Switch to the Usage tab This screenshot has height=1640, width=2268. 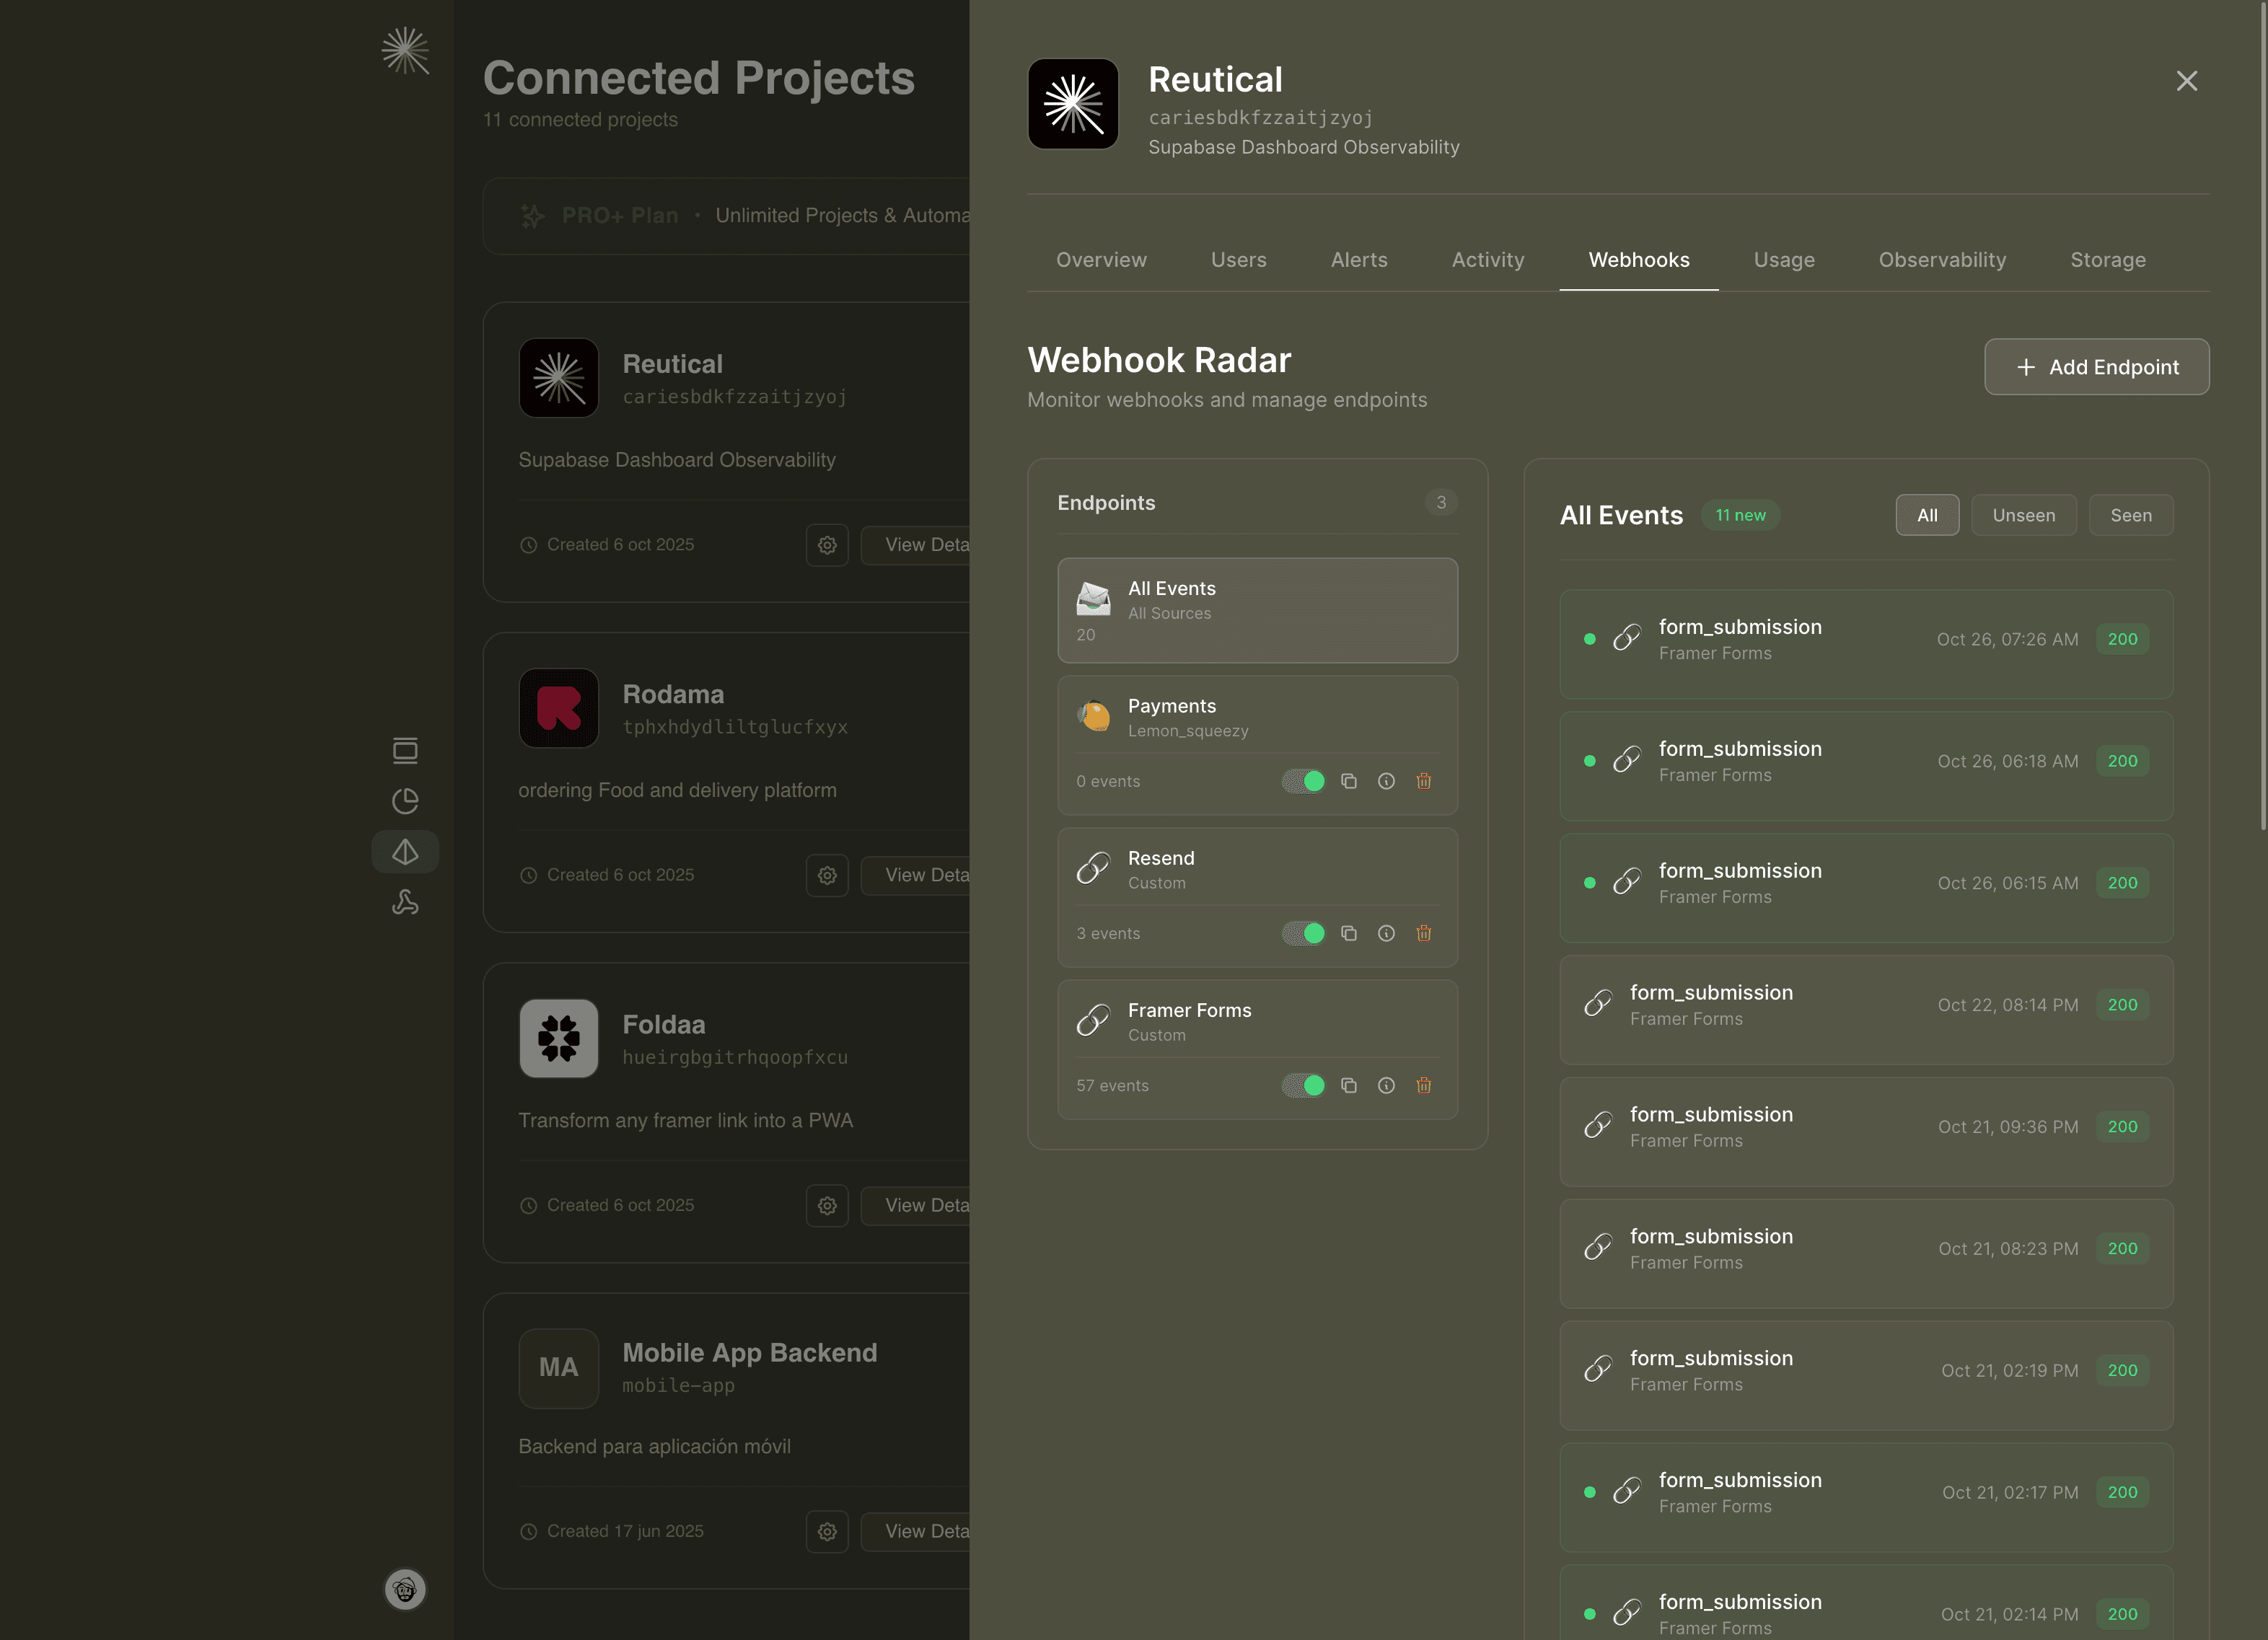1784,260
